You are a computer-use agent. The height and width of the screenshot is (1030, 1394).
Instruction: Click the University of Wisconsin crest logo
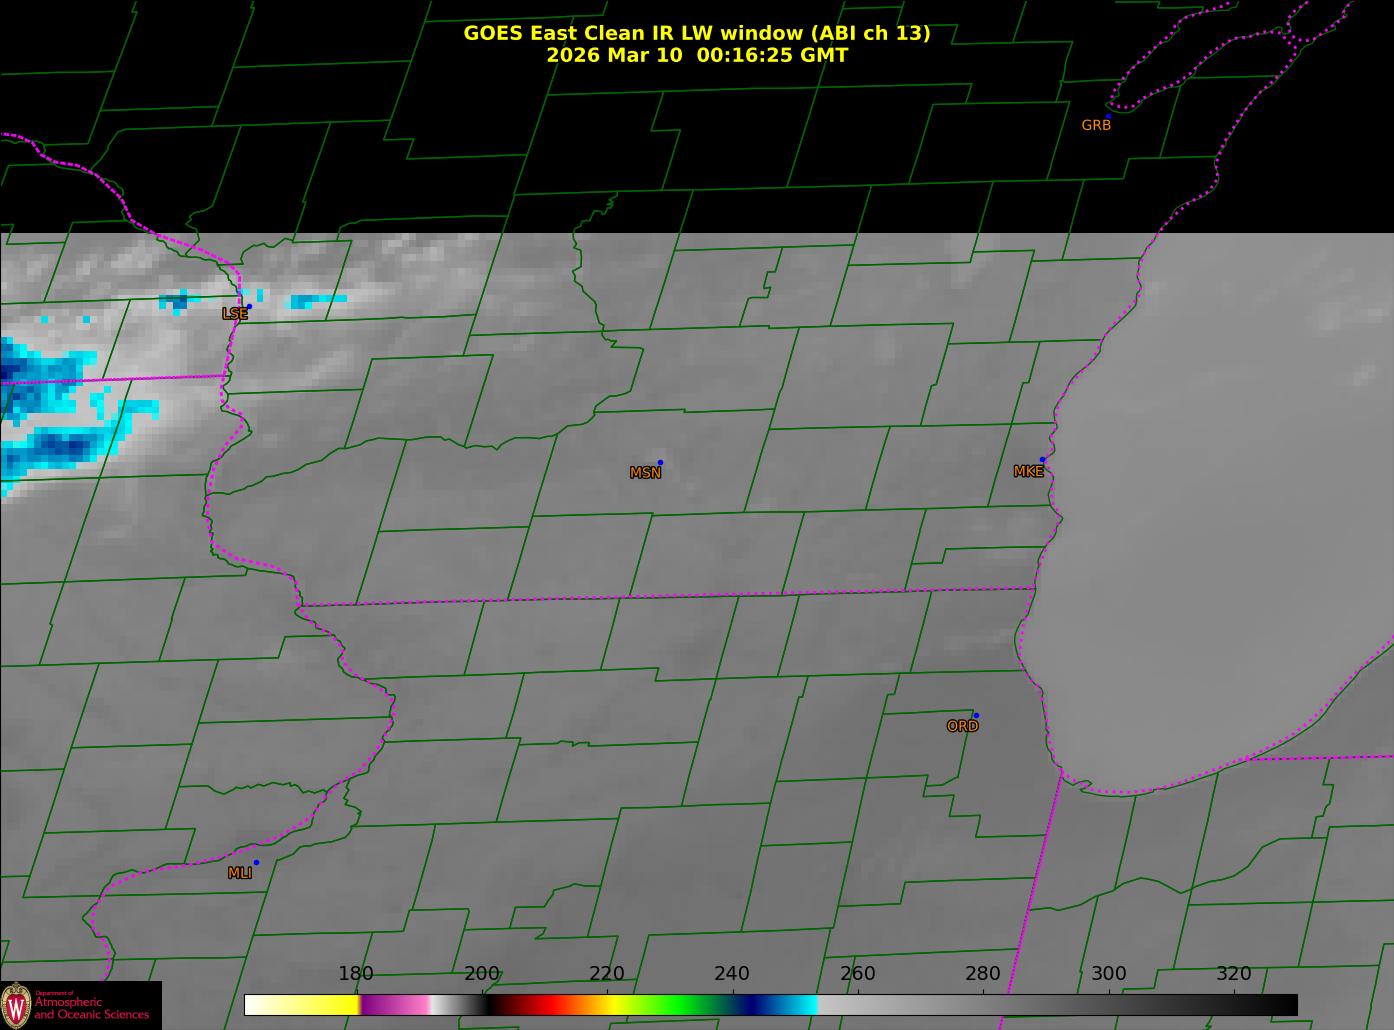click(16, 1005)
